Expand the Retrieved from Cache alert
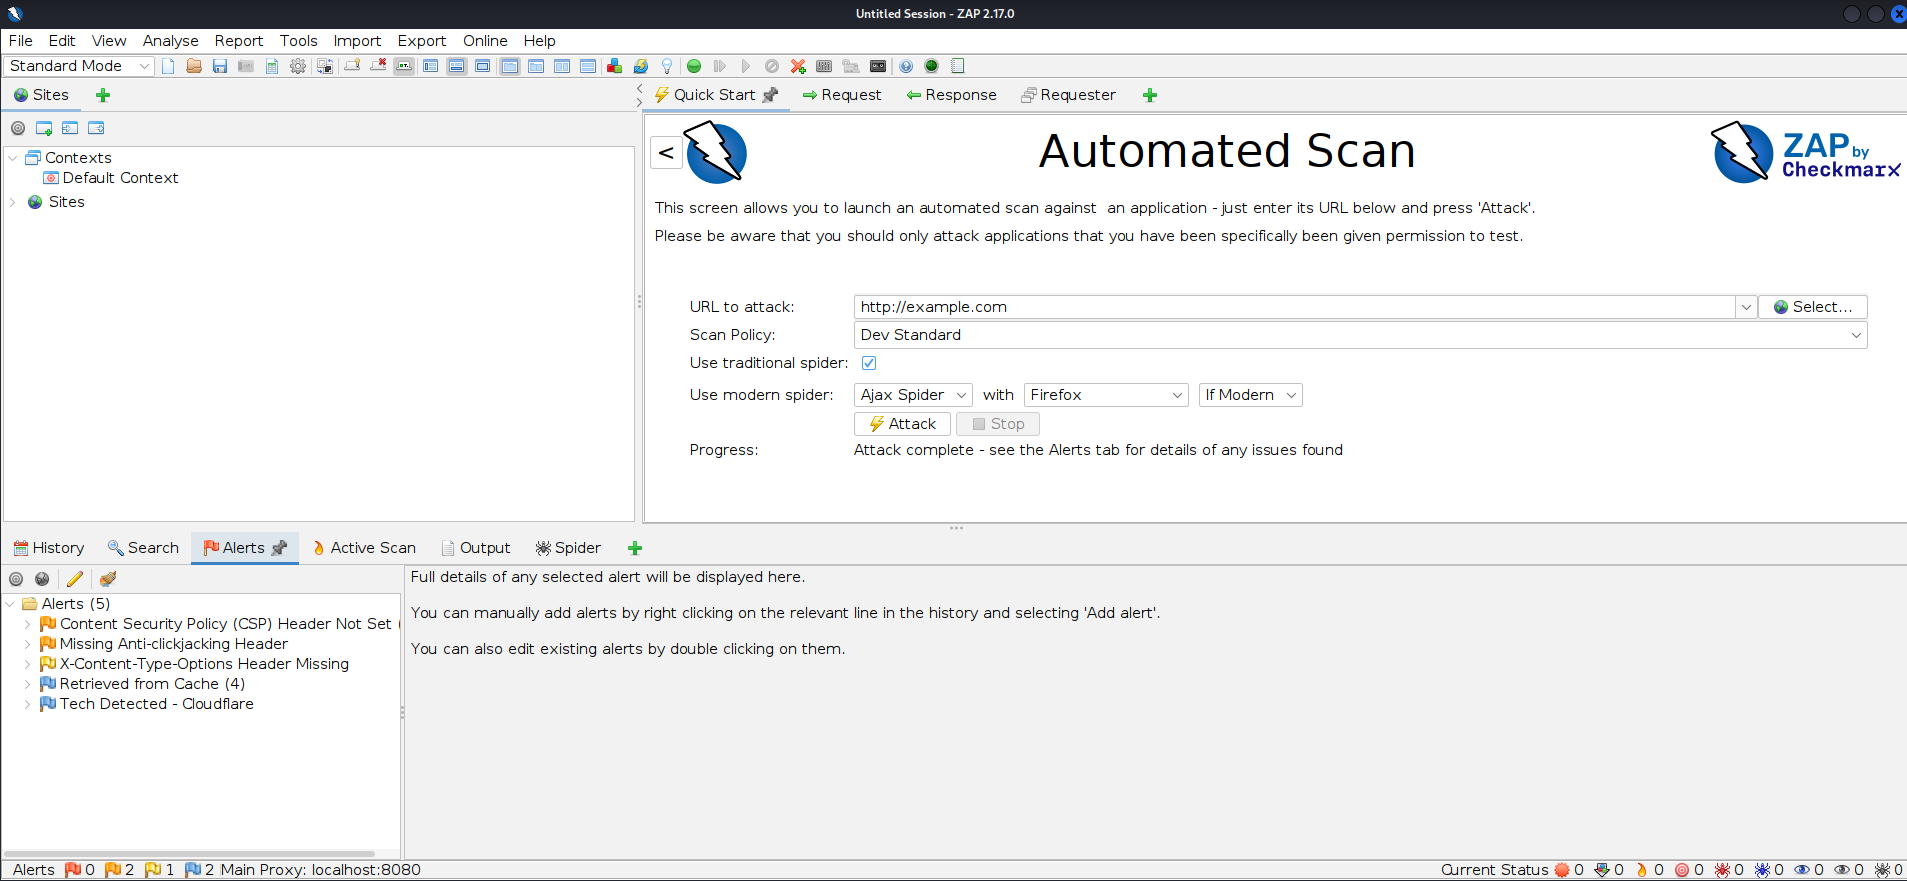 point(27,684)
